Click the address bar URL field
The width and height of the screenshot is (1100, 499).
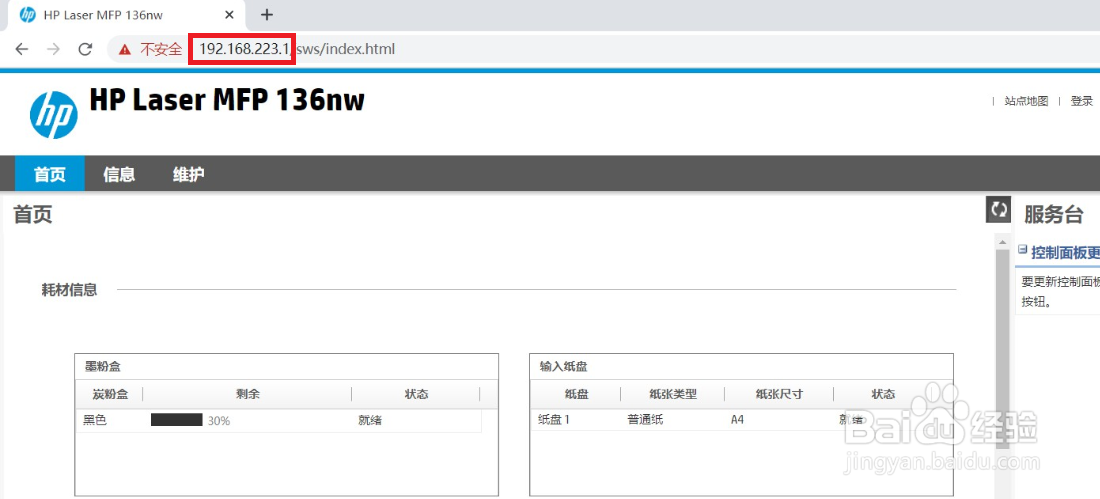point(603,49)
